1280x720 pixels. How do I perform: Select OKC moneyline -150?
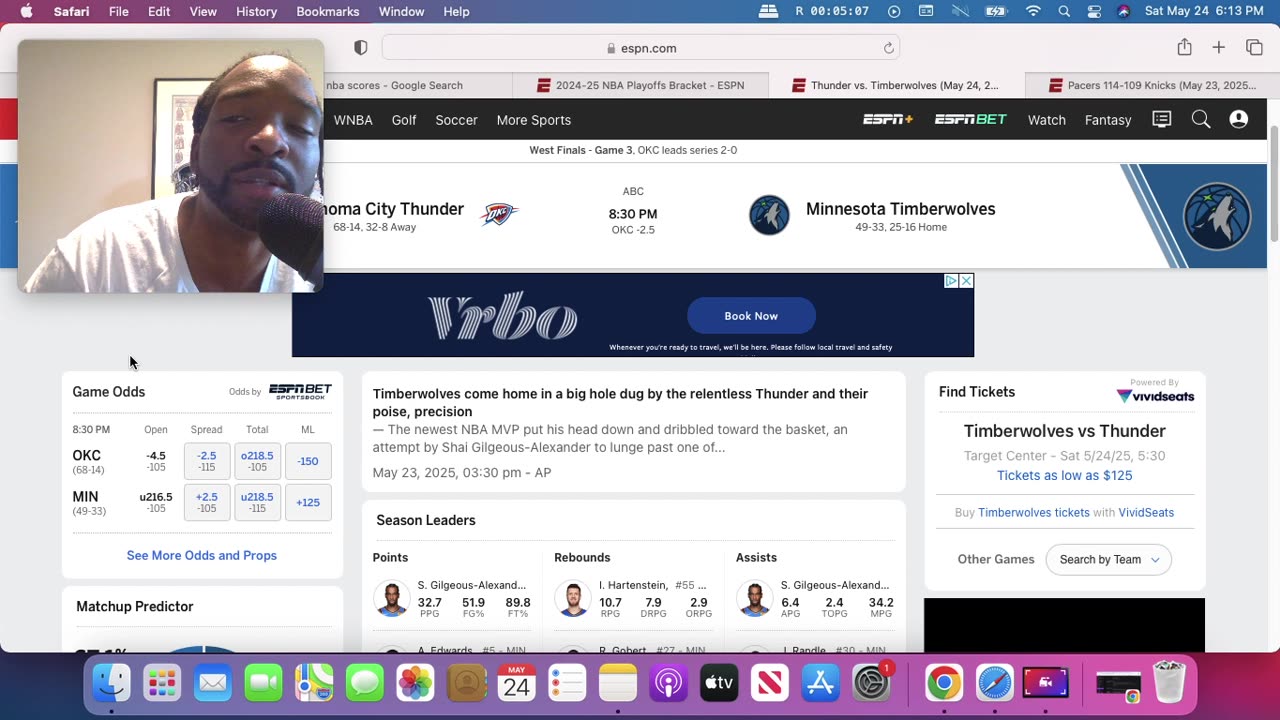tap(308, 461)
